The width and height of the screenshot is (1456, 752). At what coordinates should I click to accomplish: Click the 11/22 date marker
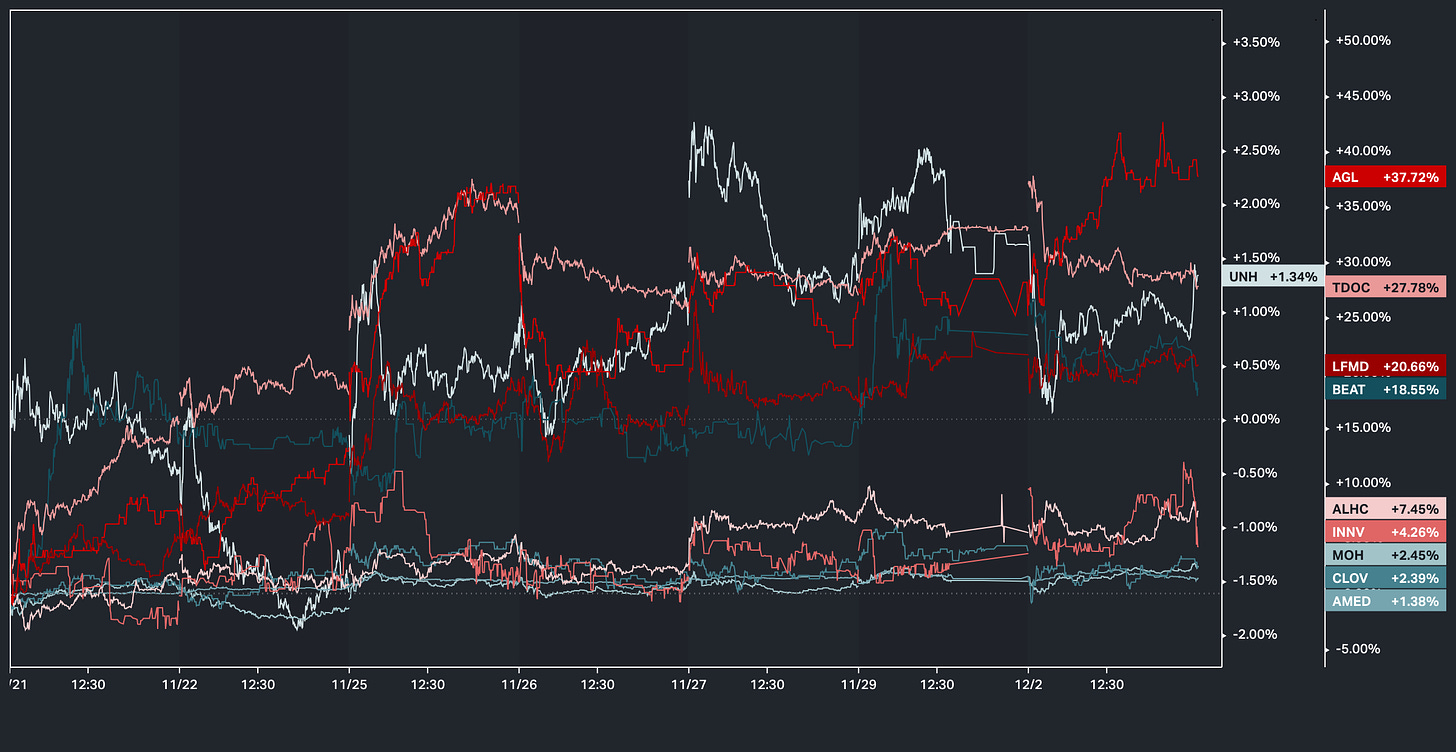click(x=179, y=685)
